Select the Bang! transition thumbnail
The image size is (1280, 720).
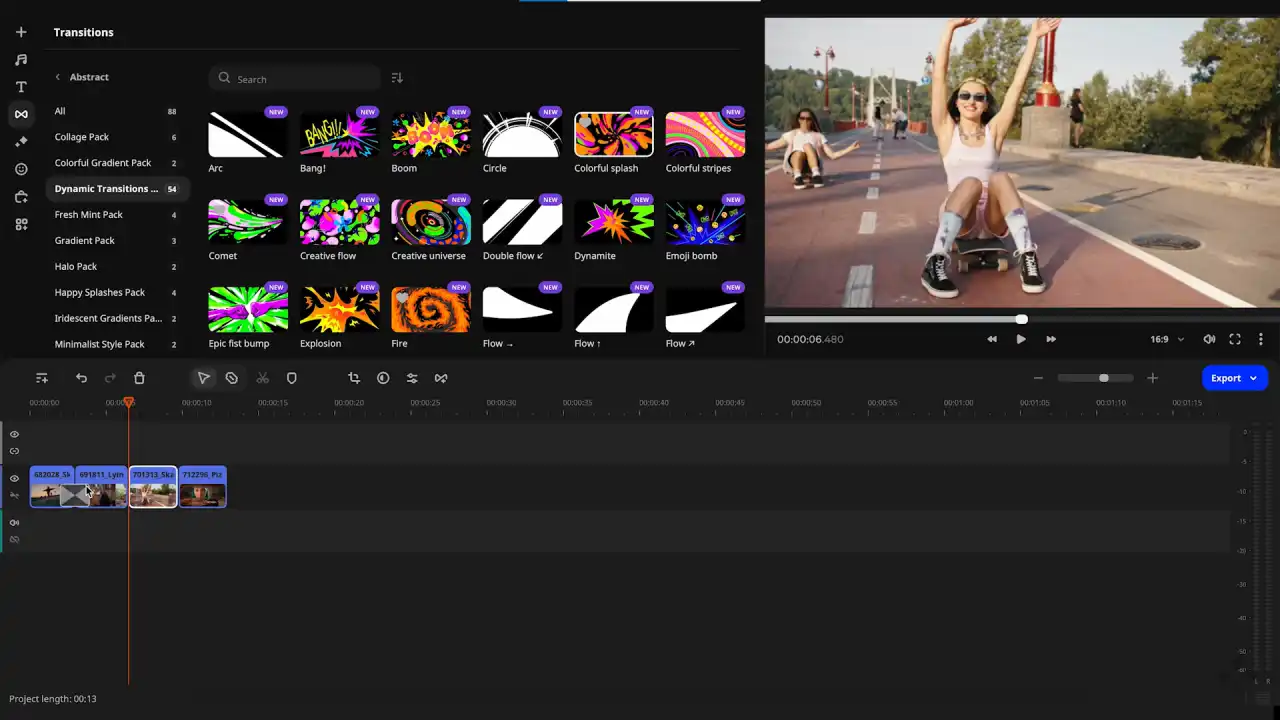click(340, 134)
